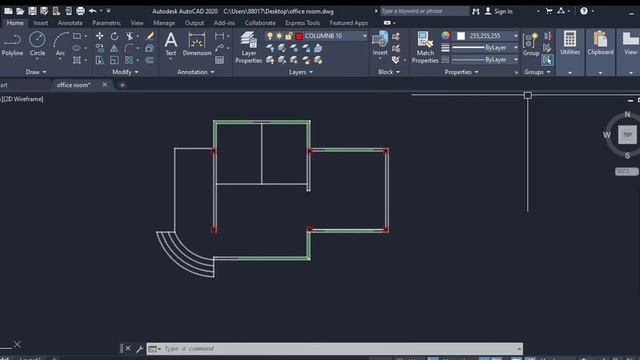Activate the Mirror tool
The image size is (640, 360).
[x=114, y=48]
